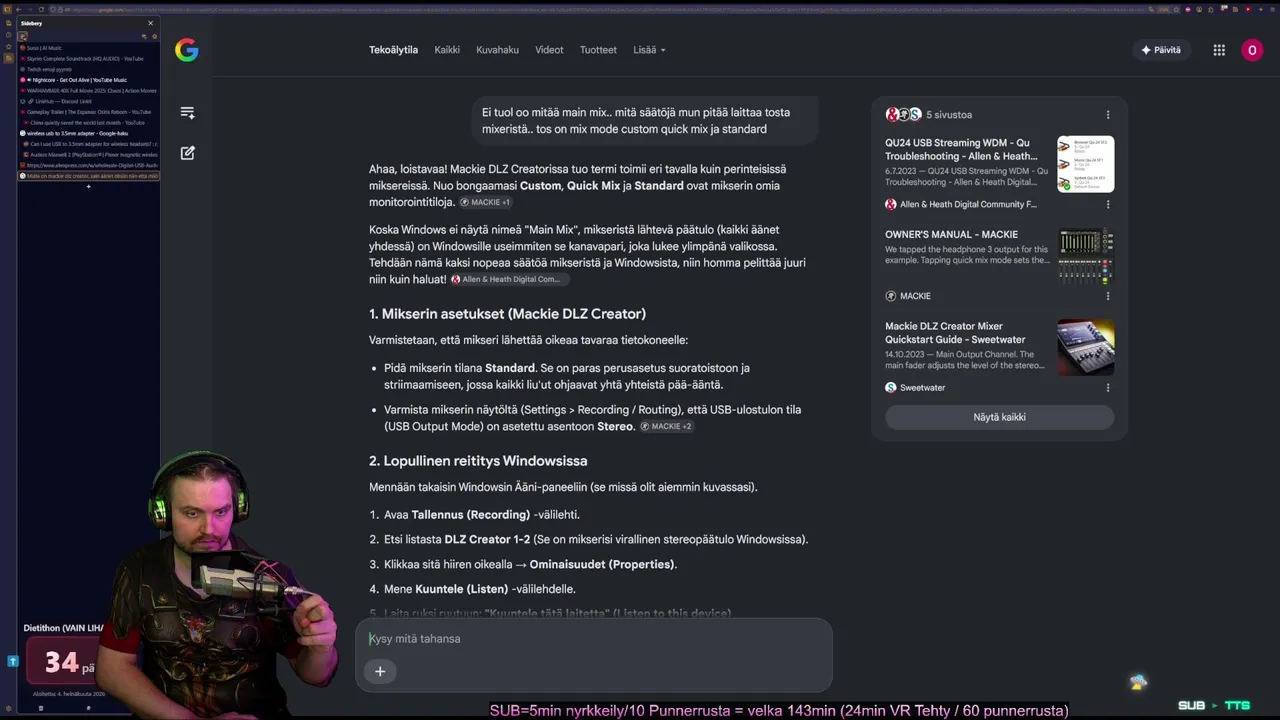
Task: Click the Sweetwater DLZ Creator thumbnail
Action: pos(1085,347)
